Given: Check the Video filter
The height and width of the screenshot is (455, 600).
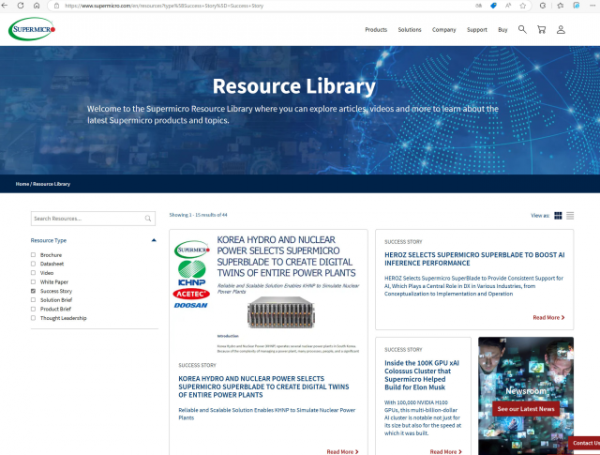Looking at the screenshot, I should pos(33,273).
